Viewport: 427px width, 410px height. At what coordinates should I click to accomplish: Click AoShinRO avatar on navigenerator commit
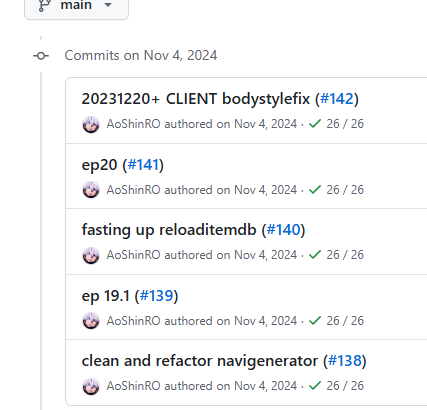click(91, 386)
